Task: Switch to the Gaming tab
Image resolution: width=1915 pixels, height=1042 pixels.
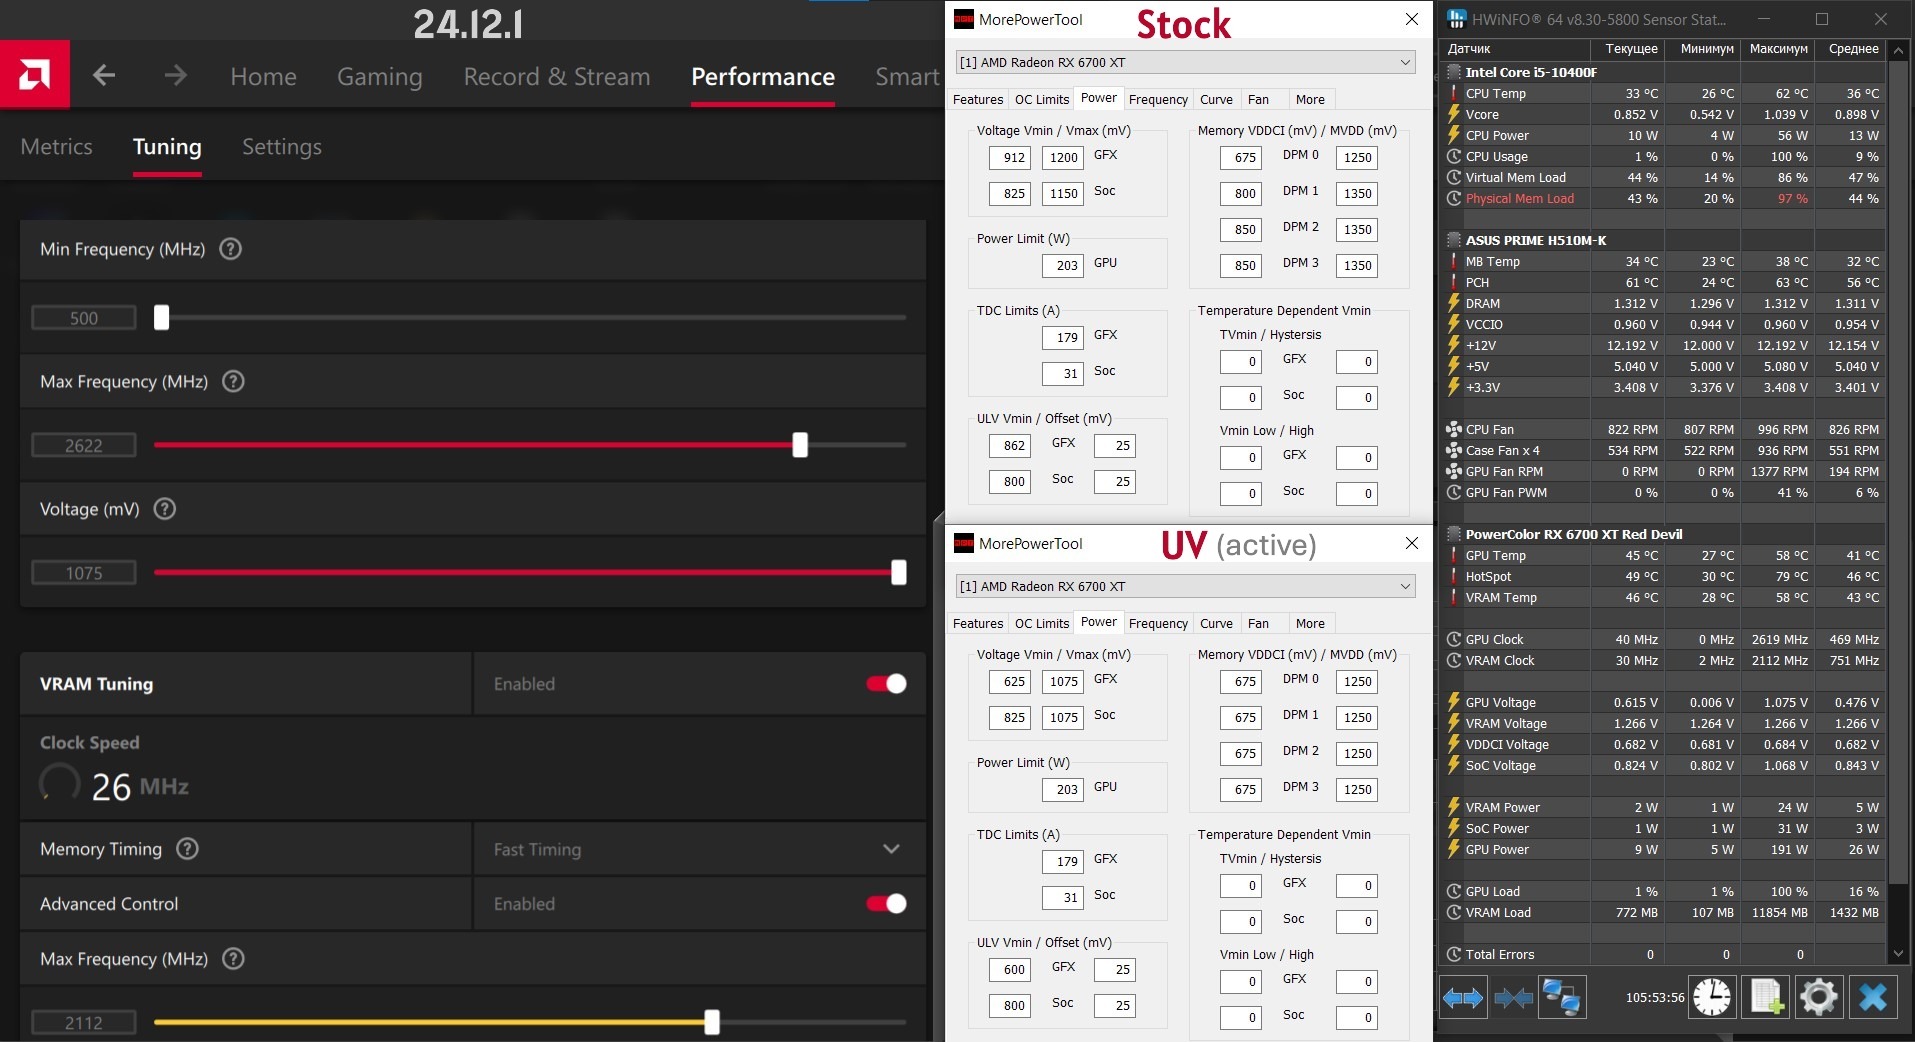Action: click(x=380, y=77)
